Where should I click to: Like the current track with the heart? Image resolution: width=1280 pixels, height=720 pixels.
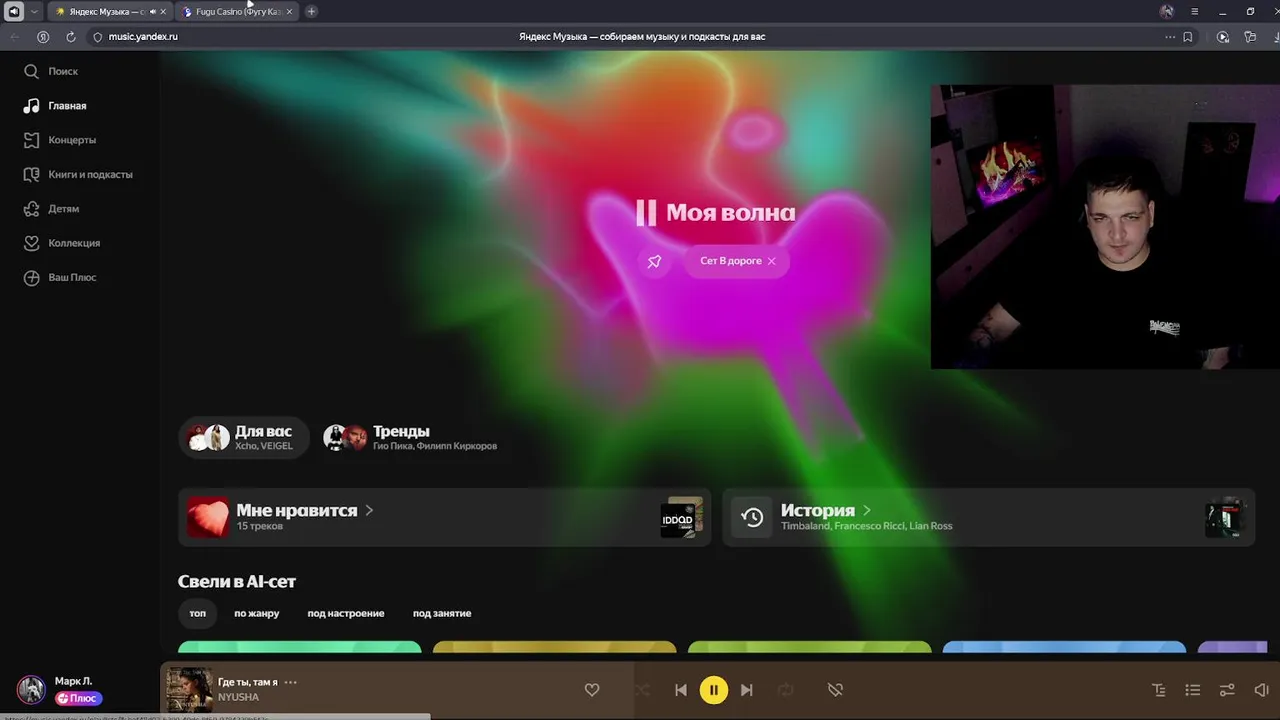592,690
